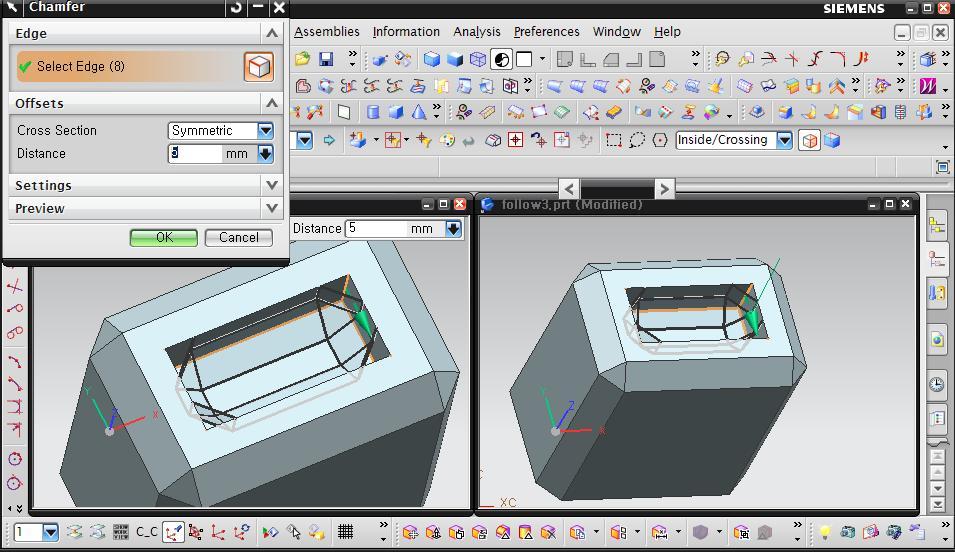The image size is (955, 552).
Task: Click the reset dialog icon in Chamfer title
Action: click(236, 8)
